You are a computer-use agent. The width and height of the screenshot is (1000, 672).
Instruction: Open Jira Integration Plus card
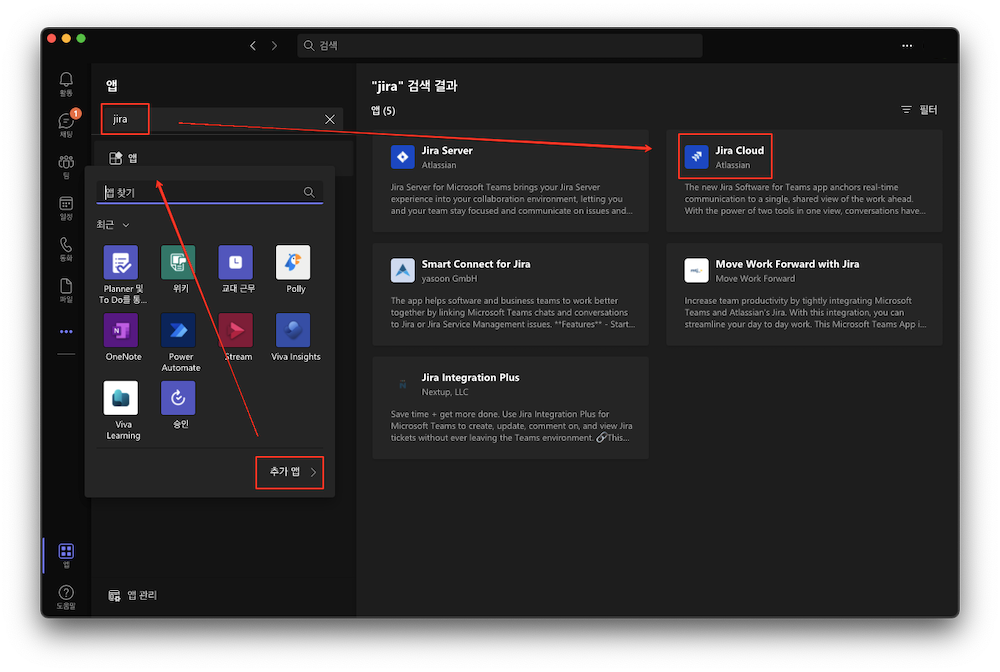pos(511,408)
